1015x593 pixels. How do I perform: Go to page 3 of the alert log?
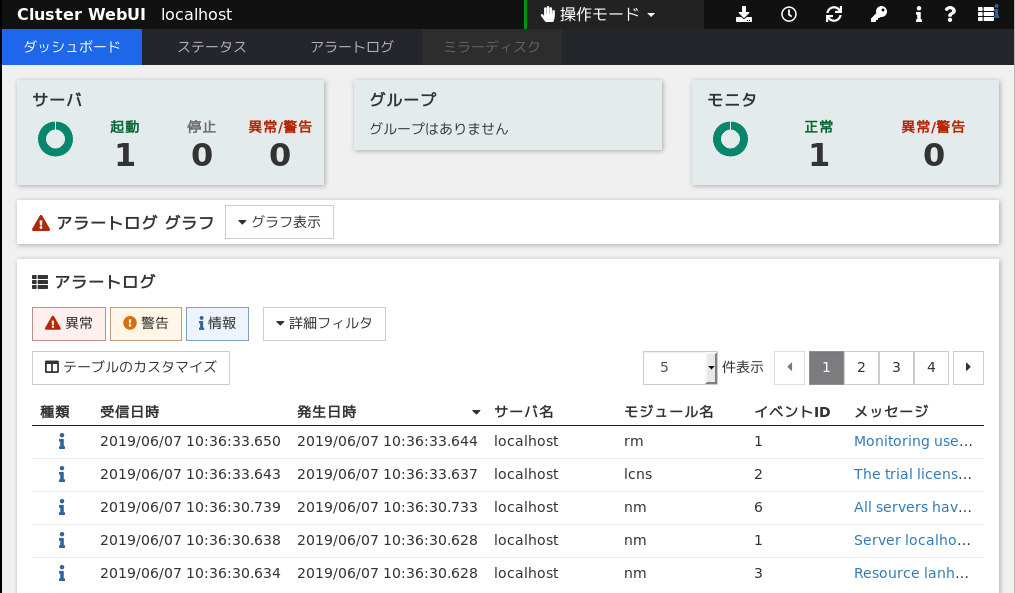[x=896, y=367]
